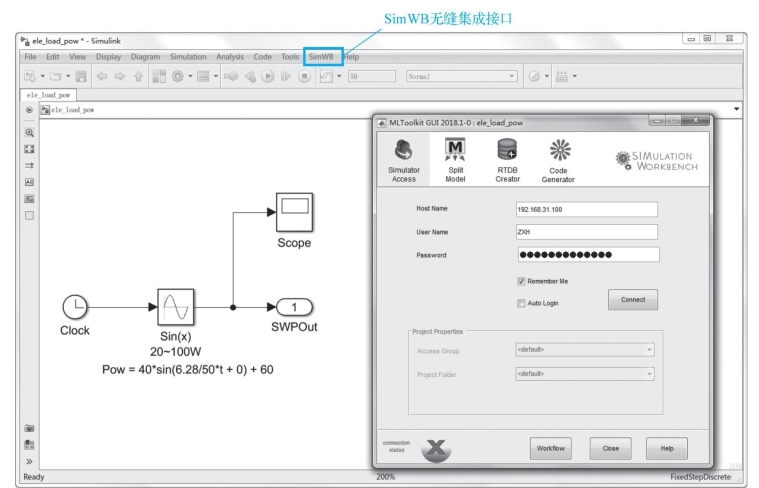
Task: Click the Hide/Show Model Browser icon
Action: tap(30, 110)
